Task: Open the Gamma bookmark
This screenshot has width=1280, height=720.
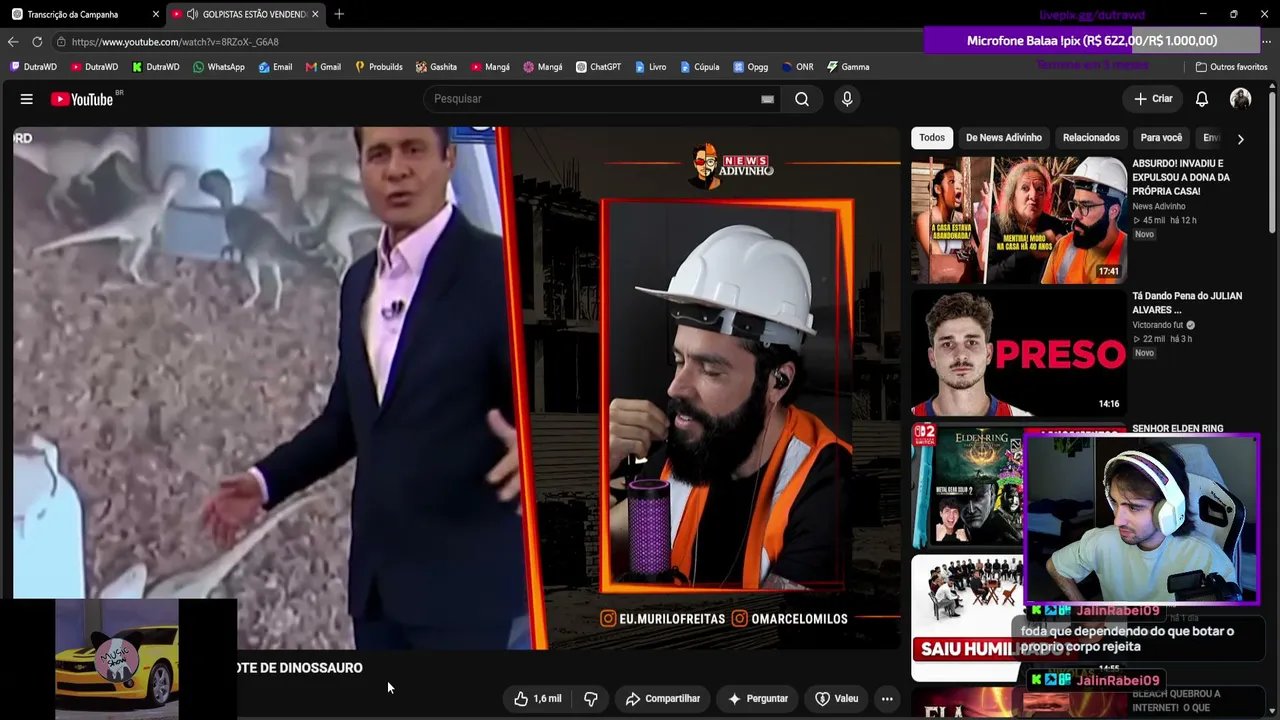Action: tap(848, 67)
